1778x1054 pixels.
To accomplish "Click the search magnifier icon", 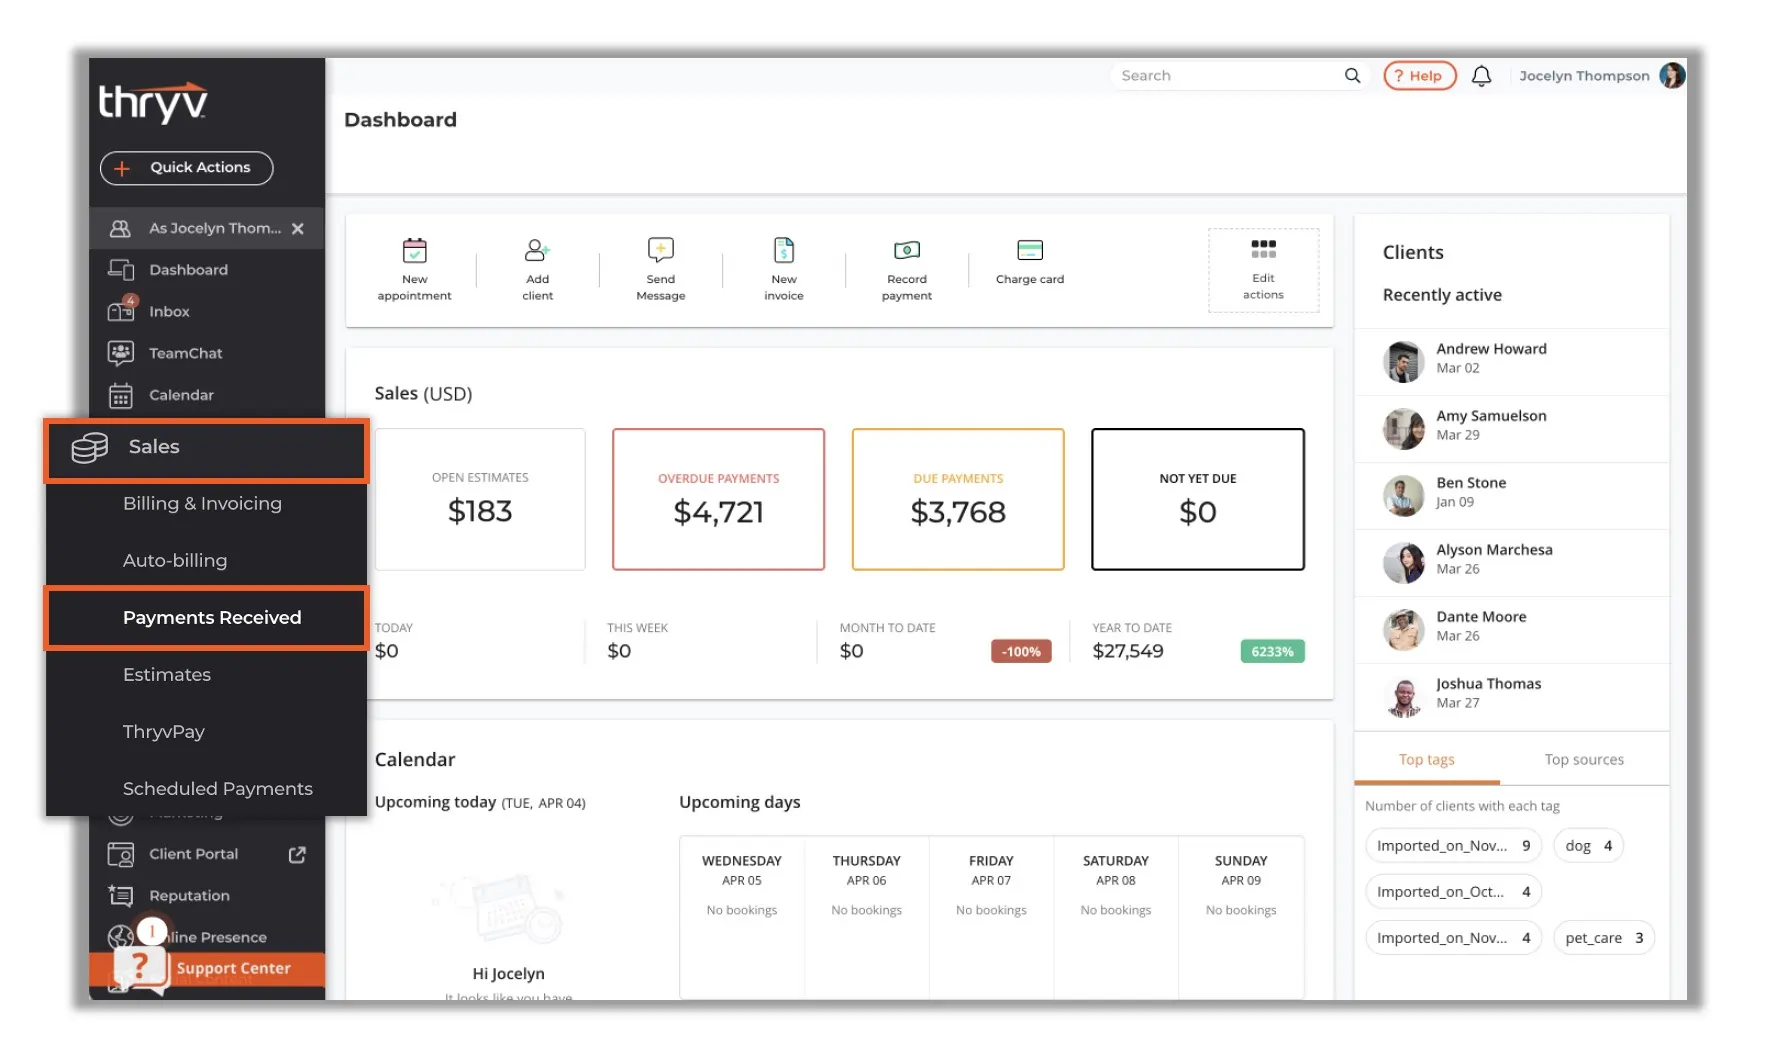I will pos(1353,76).
